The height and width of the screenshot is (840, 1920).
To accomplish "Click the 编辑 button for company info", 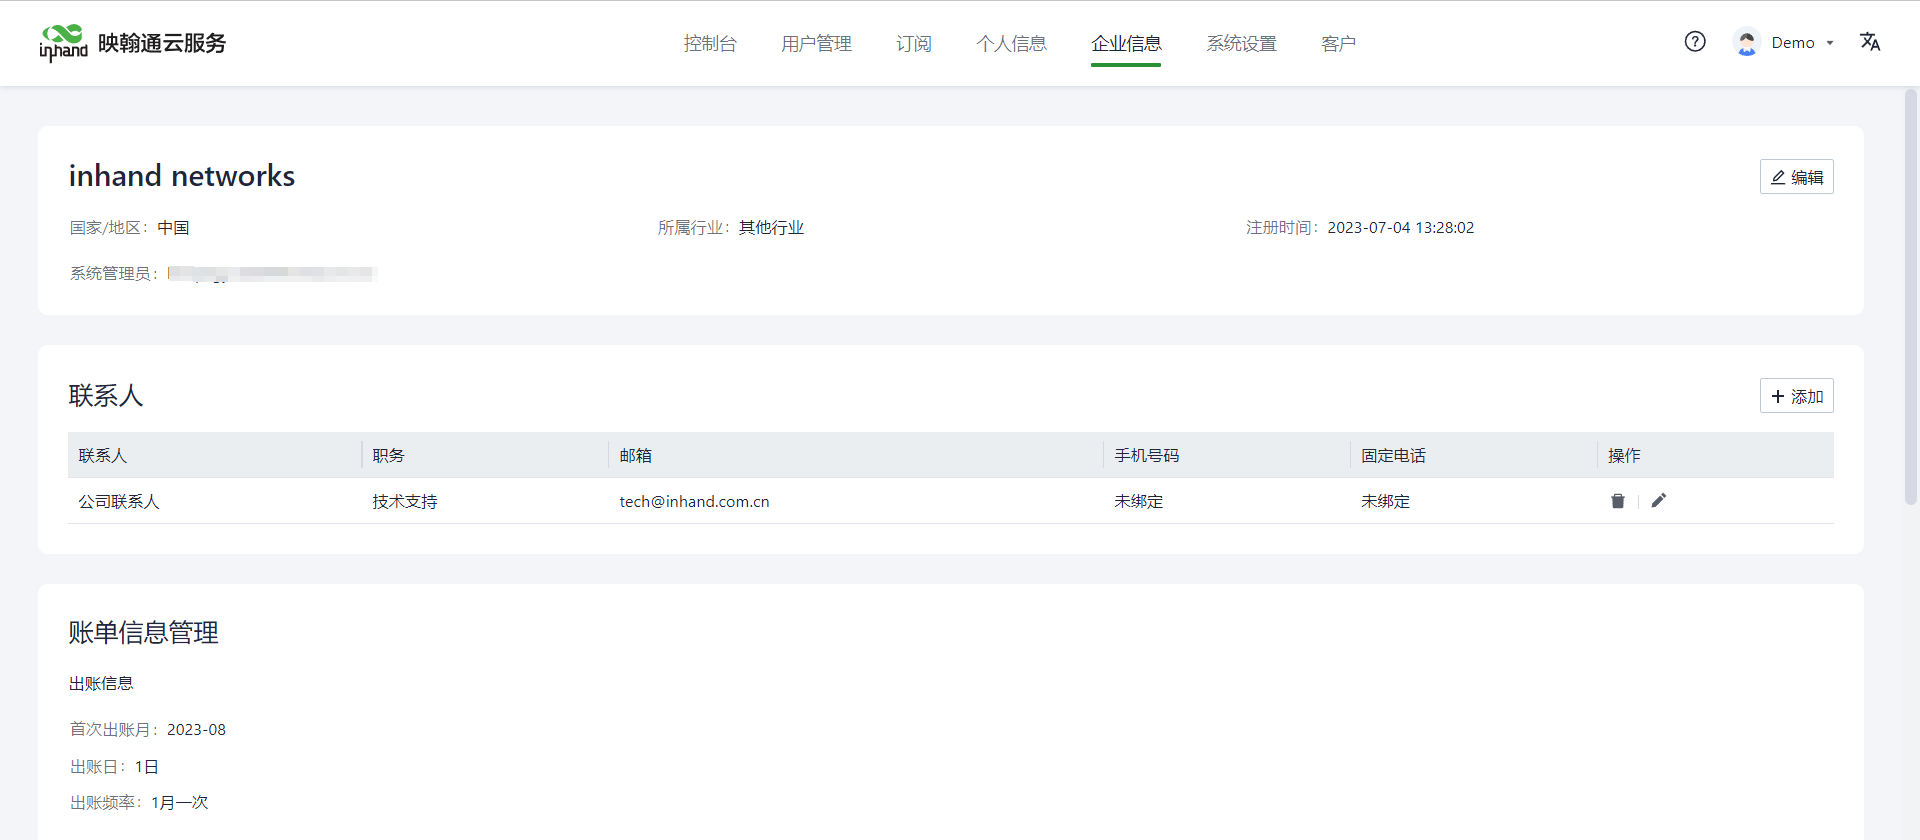I will tap(1796, 177).
